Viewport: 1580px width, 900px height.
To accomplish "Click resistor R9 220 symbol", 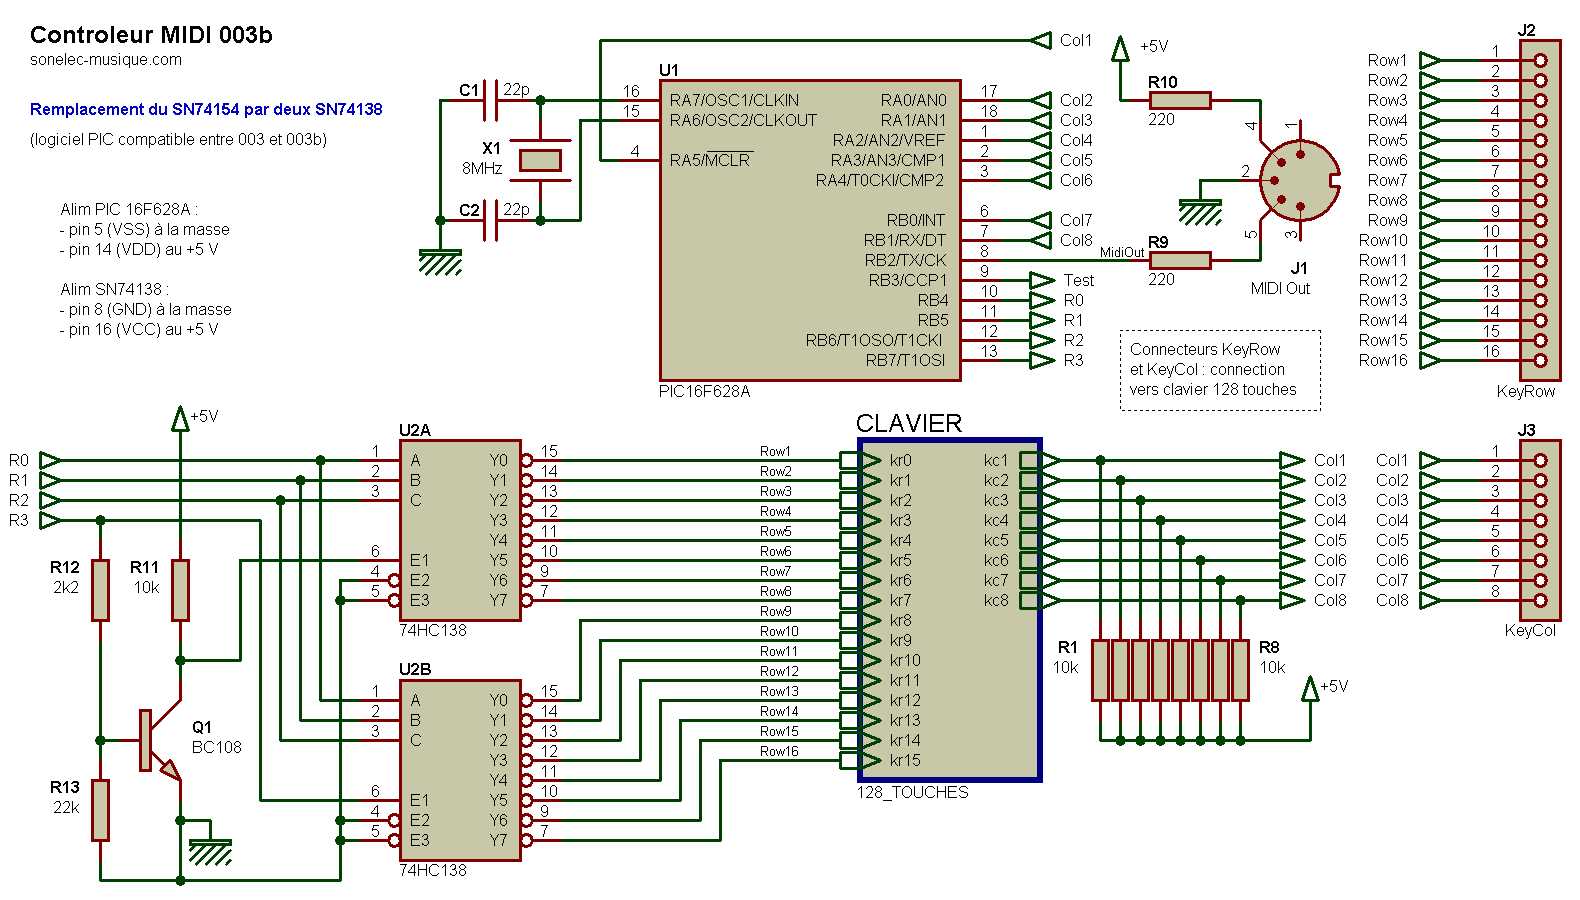I will click(x=1180, y=260).
